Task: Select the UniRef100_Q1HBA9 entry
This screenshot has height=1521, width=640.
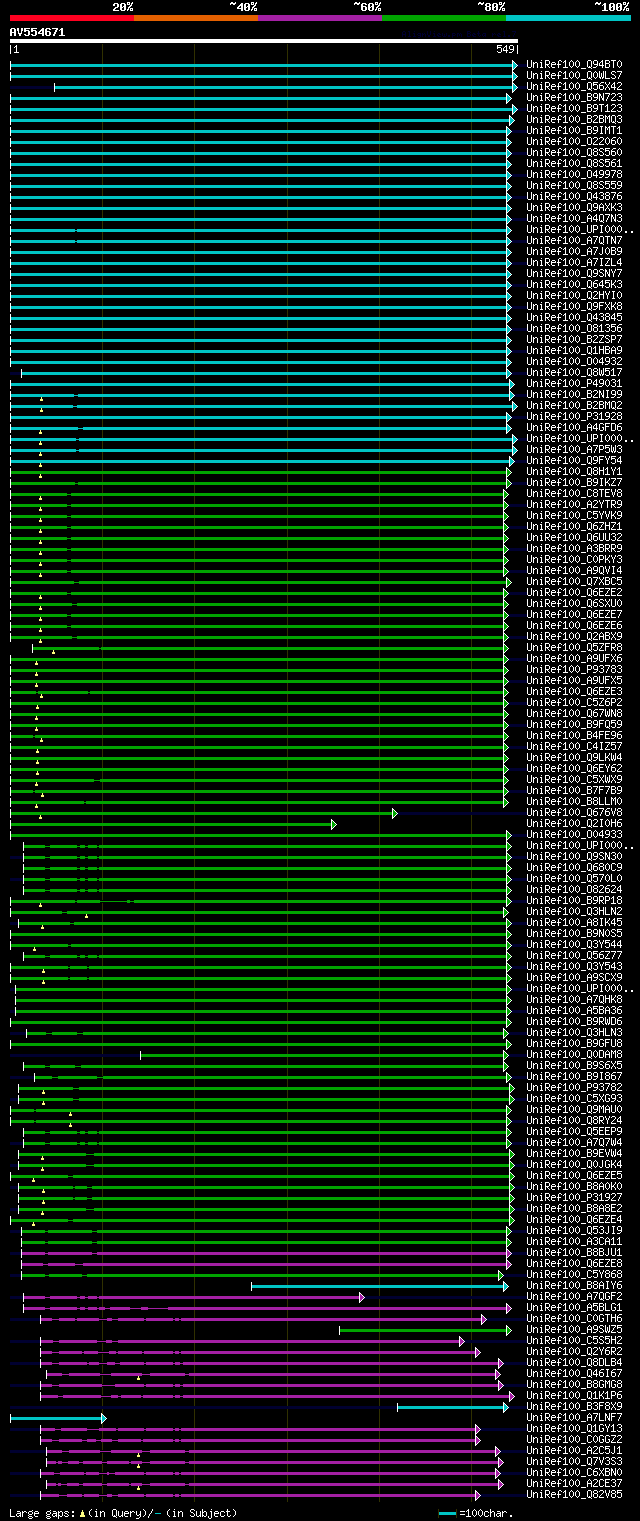Action: (574, 350)
